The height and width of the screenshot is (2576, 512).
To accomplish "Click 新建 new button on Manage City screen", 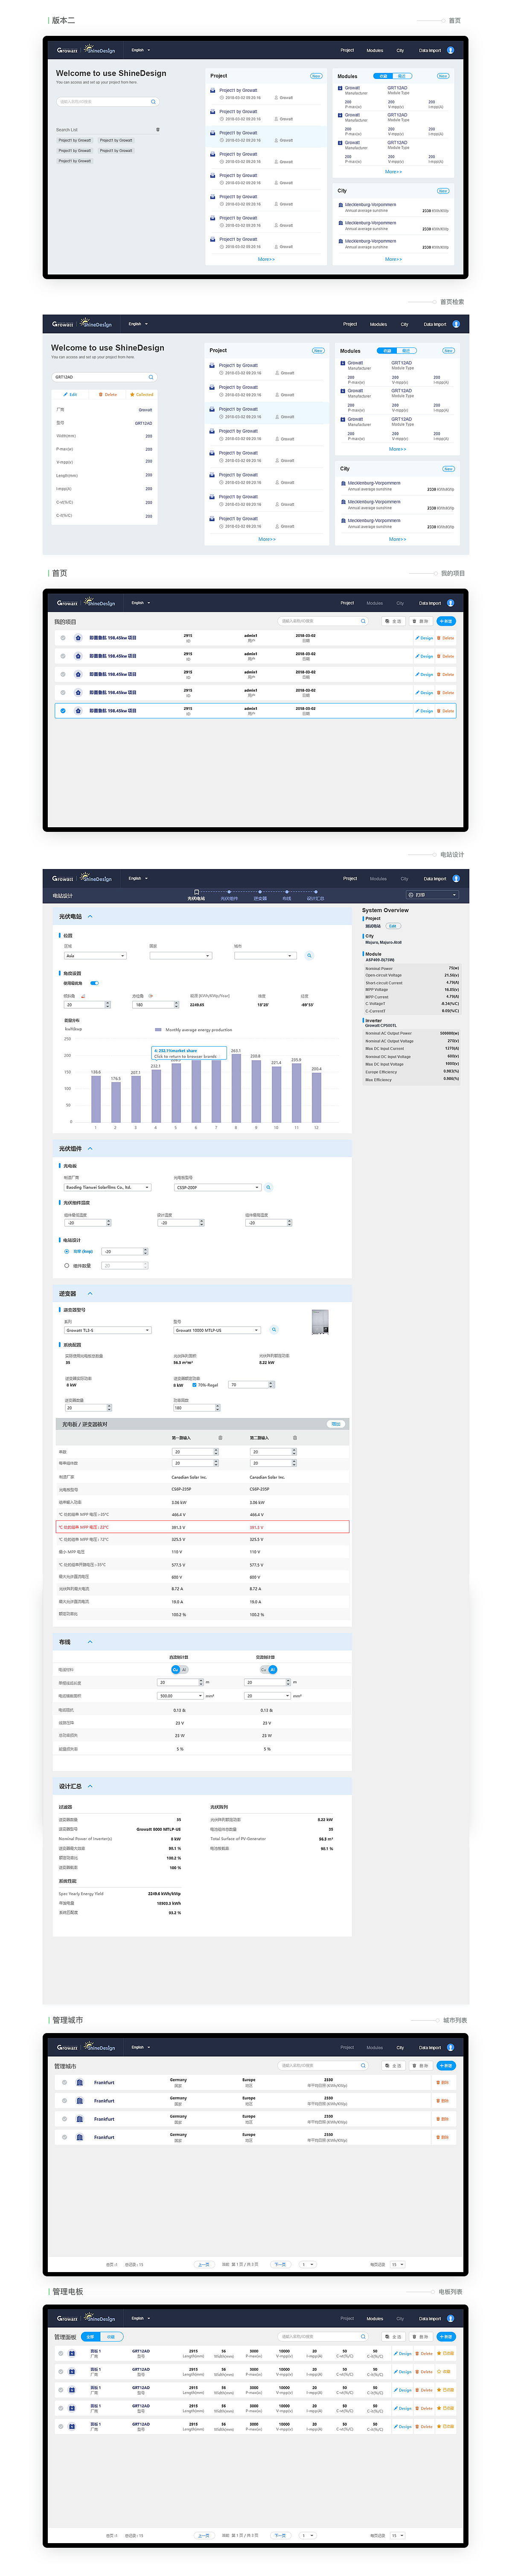I will [x=446, y=2065].
